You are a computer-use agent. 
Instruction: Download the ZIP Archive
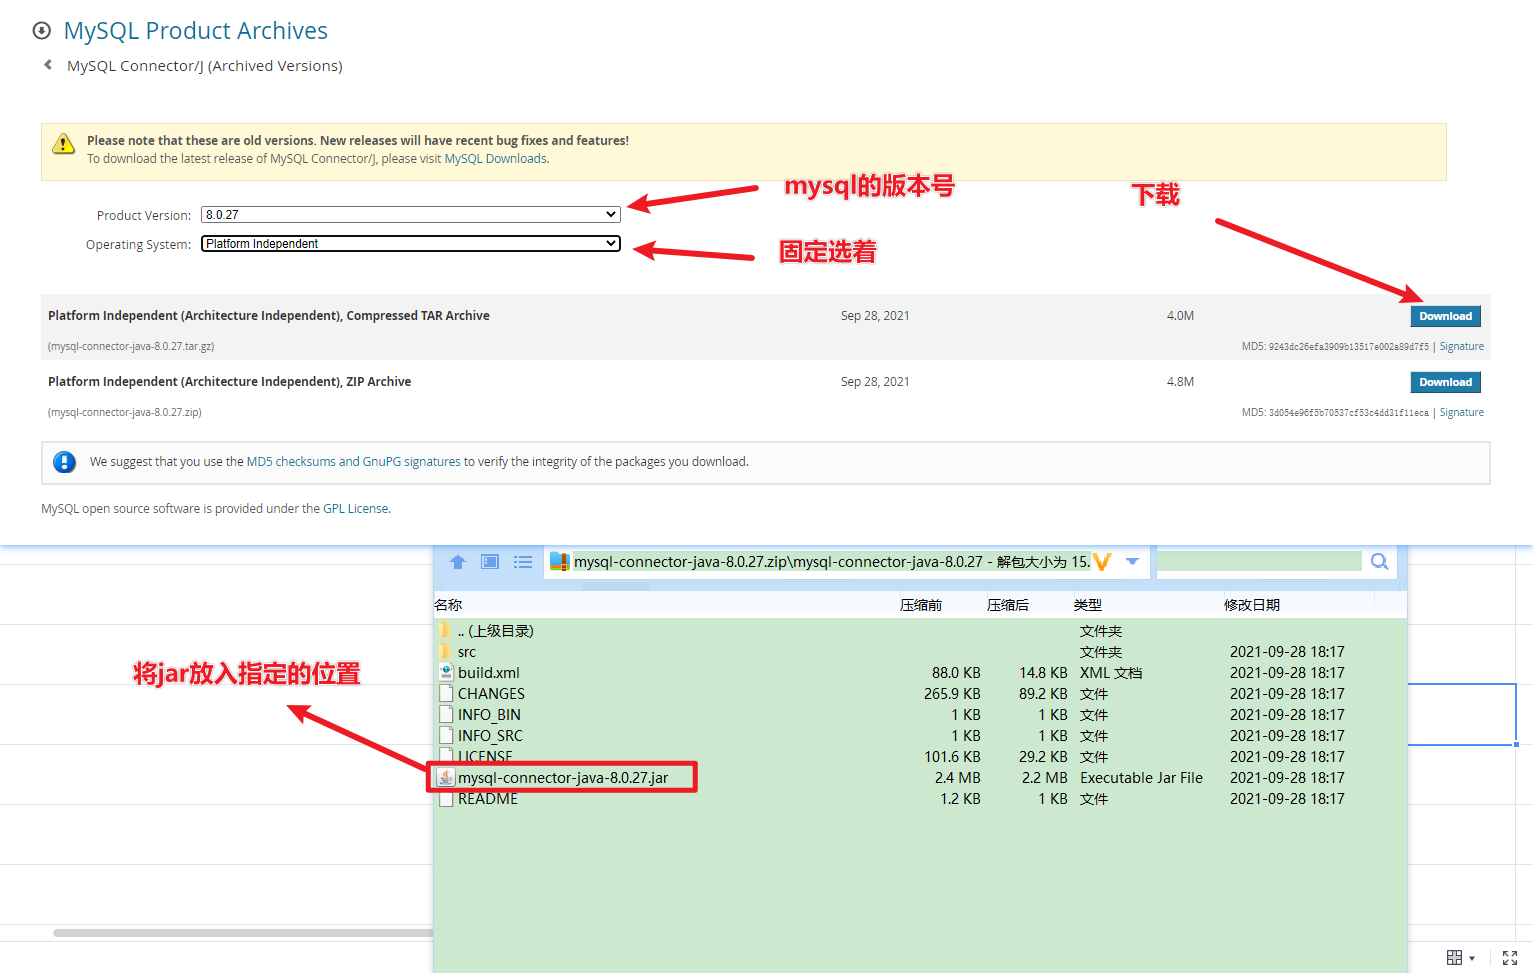click(x=1445, y=382)
